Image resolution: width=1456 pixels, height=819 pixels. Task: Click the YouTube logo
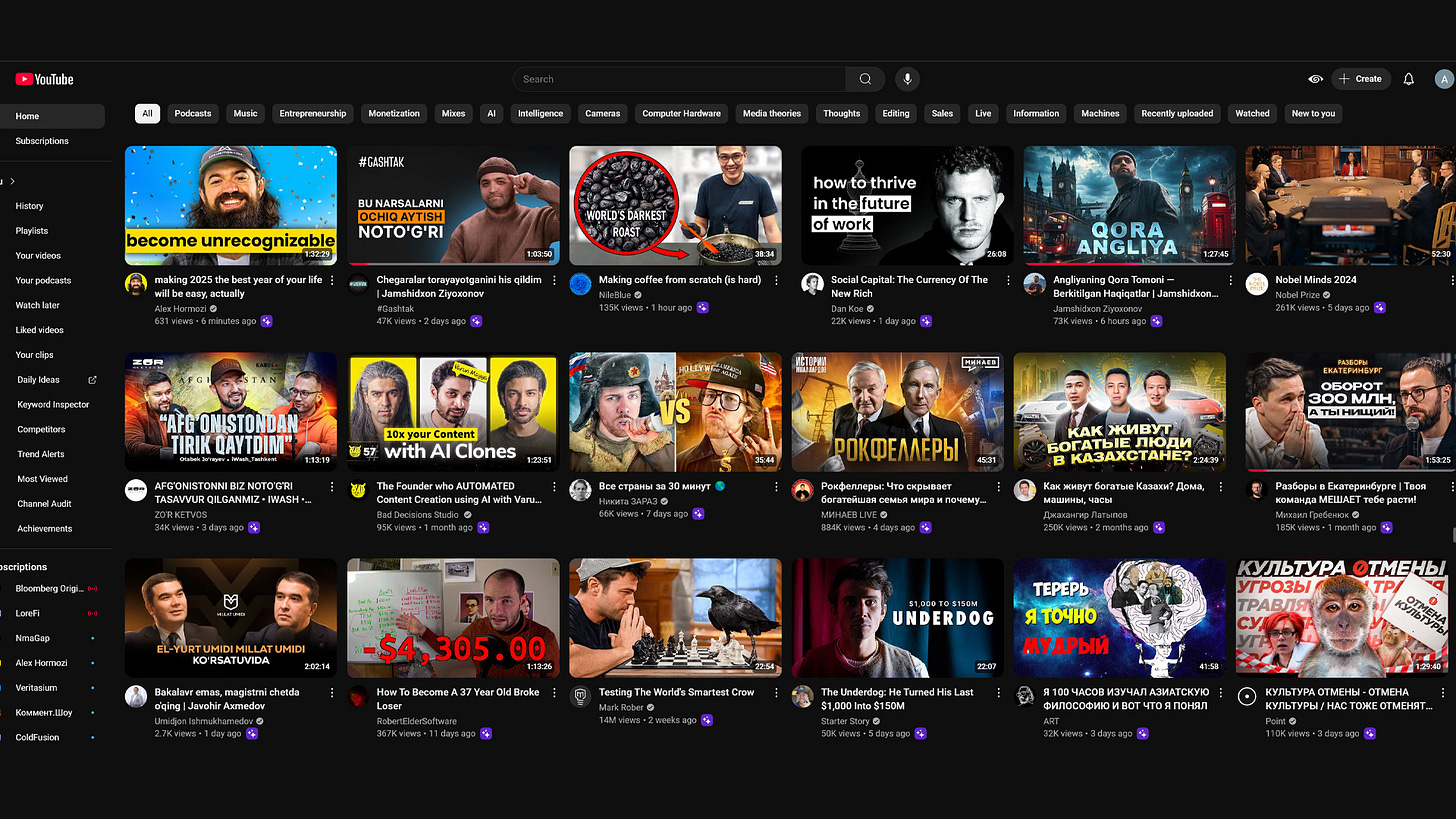click(44, 79)
